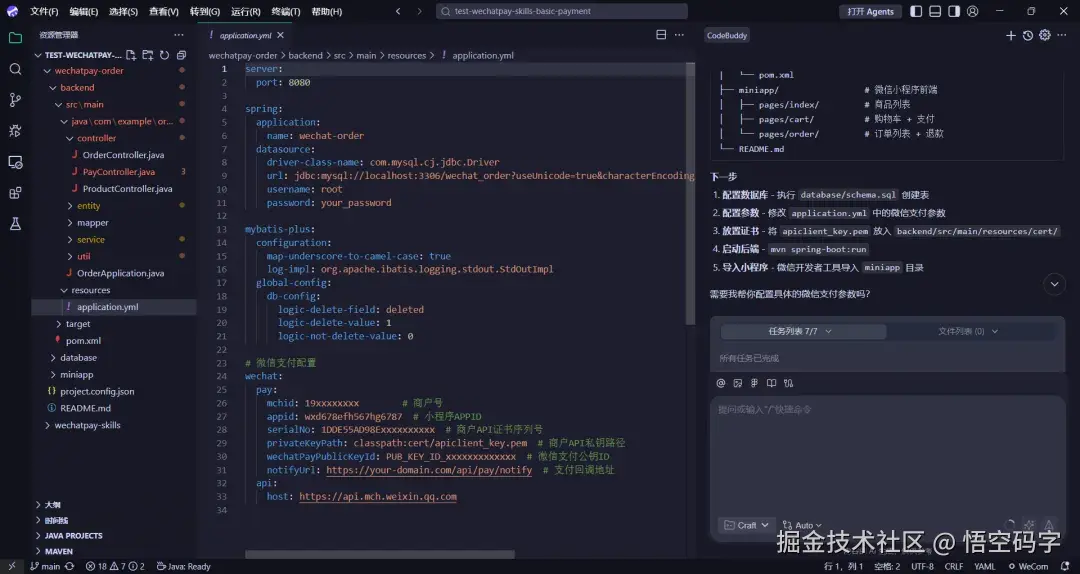Open the Extensions view
This screenshot has height=574, width=1080.
click(x=15, y=193)
